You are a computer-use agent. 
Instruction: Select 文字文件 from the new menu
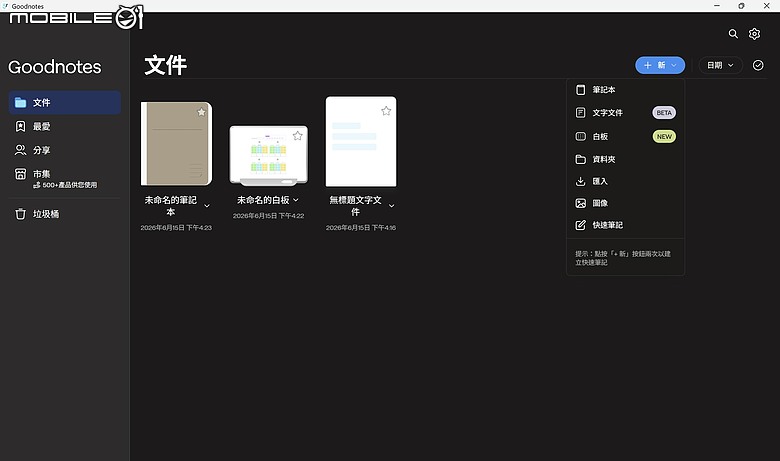(625, 112)
